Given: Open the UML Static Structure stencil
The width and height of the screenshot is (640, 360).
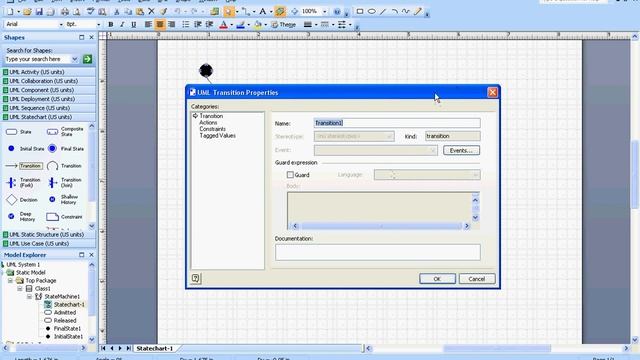Looking at the screenshot, I should coord(49,234).
